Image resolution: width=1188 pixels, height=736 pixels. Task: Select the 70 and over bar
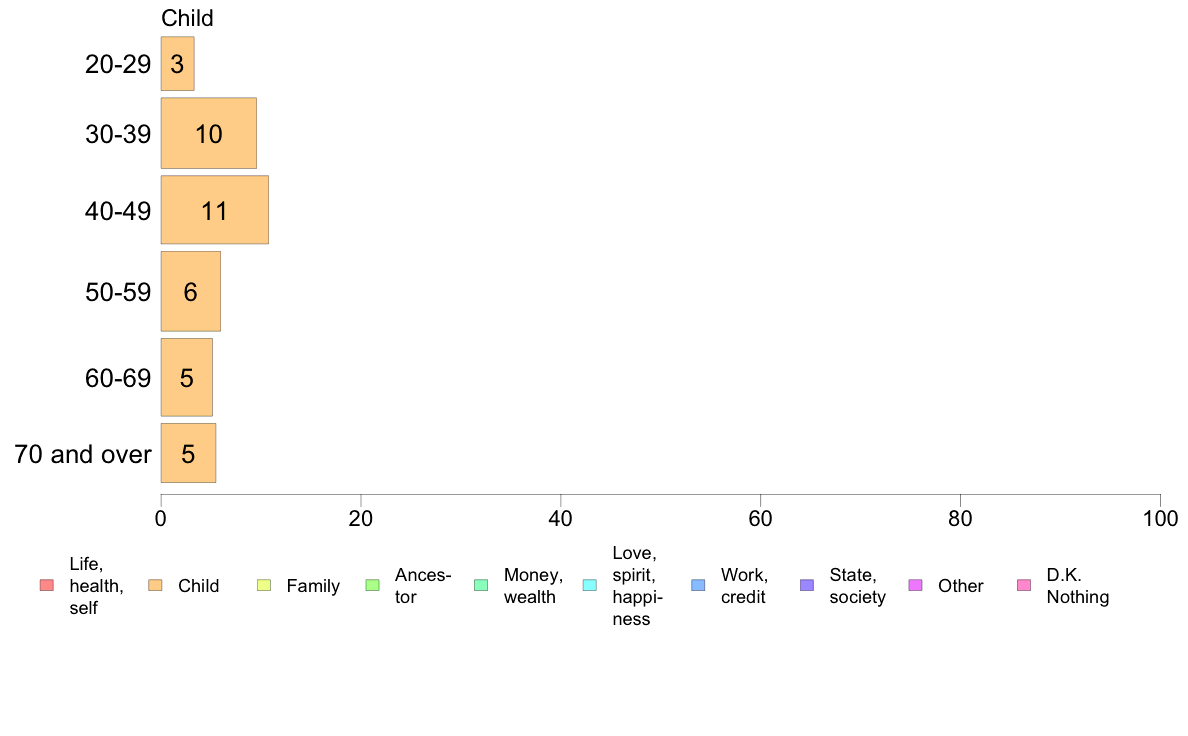point(188,453)
